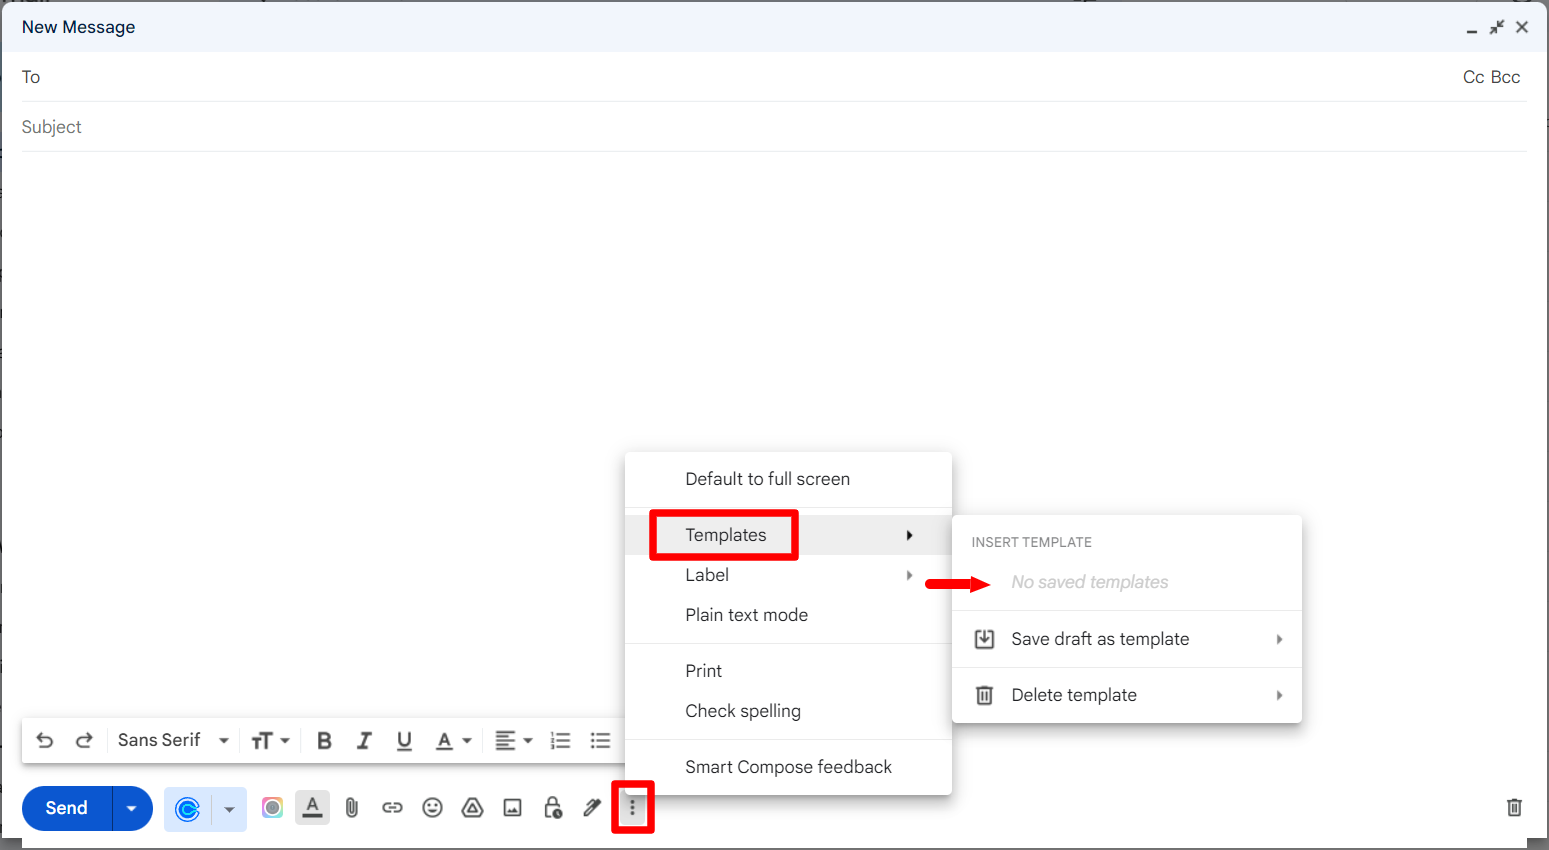The width and height of the screenshot is (1549, 850).
Task: Exit full screen compose window
Action: click(x=1496, y=27)
